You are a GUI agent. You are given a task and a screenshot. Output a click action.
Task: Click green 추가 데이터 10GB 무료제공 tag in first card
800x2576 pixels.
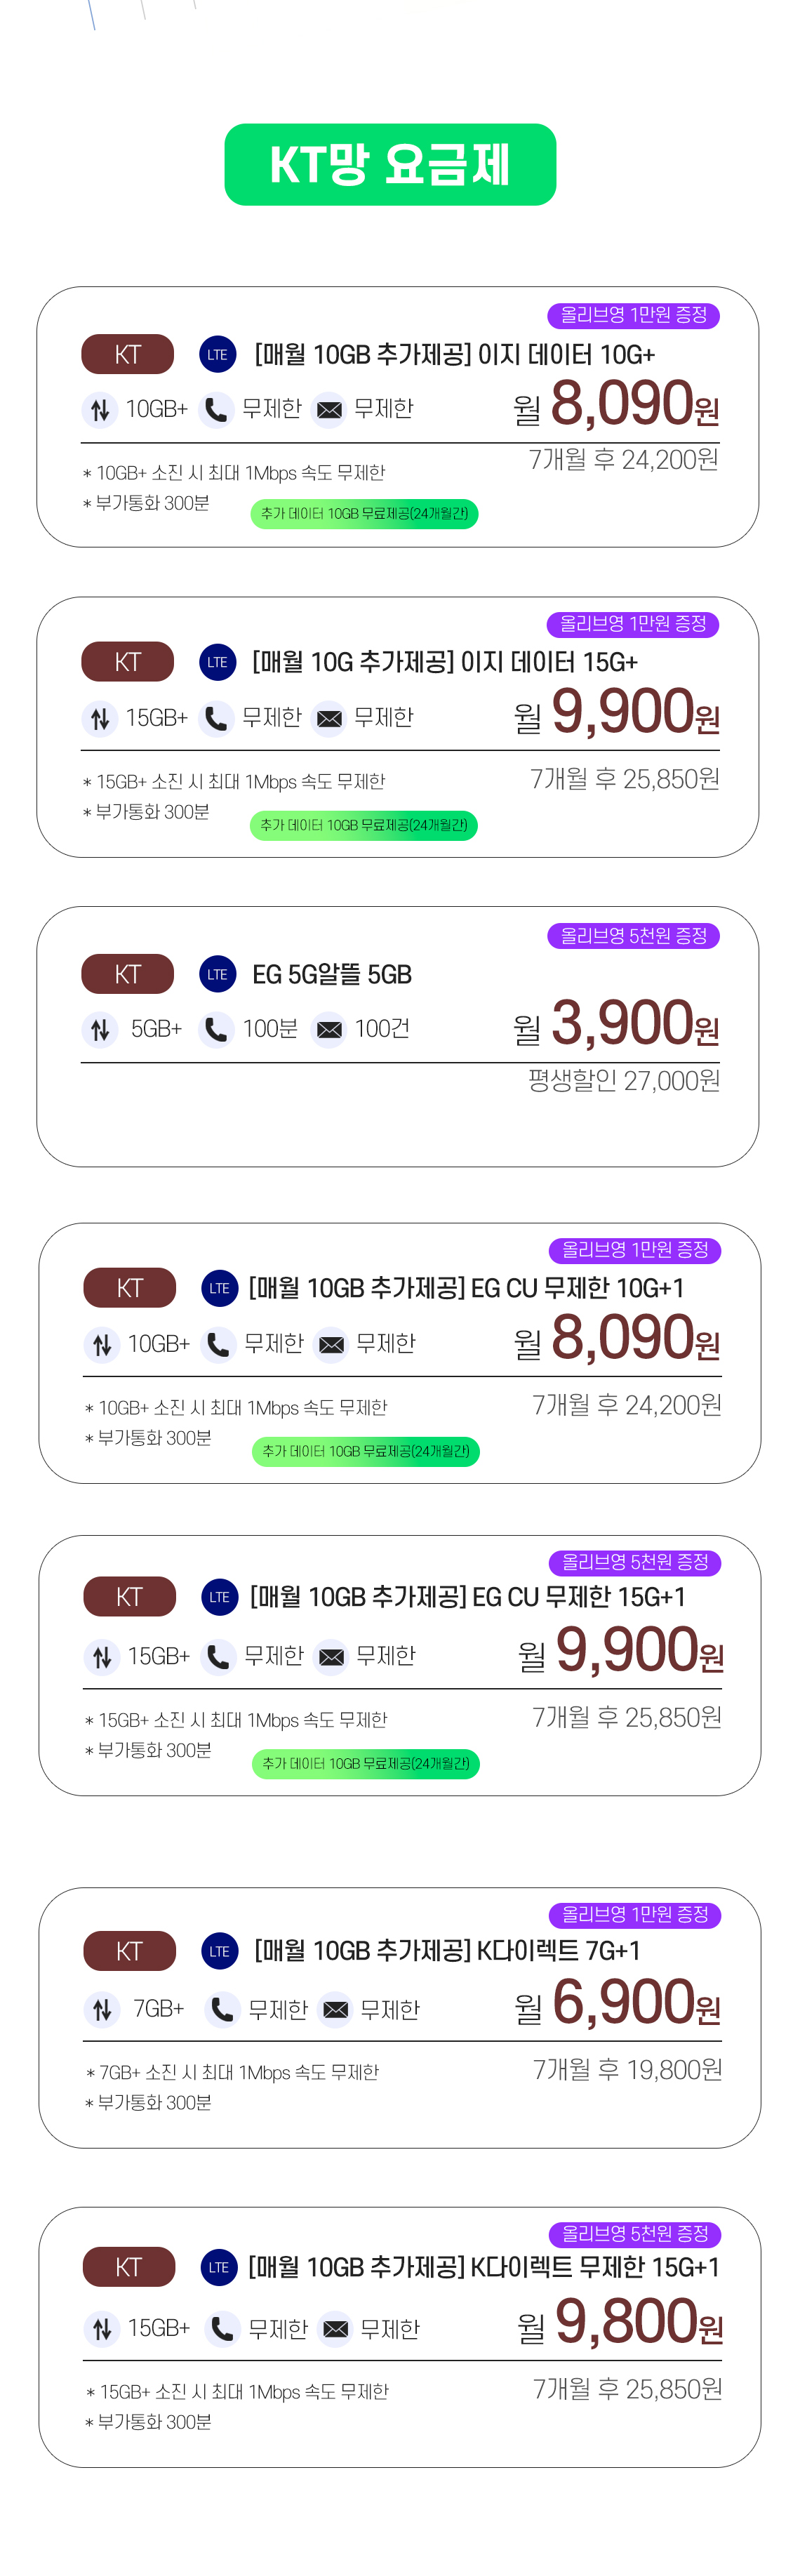tap(364, 514)
